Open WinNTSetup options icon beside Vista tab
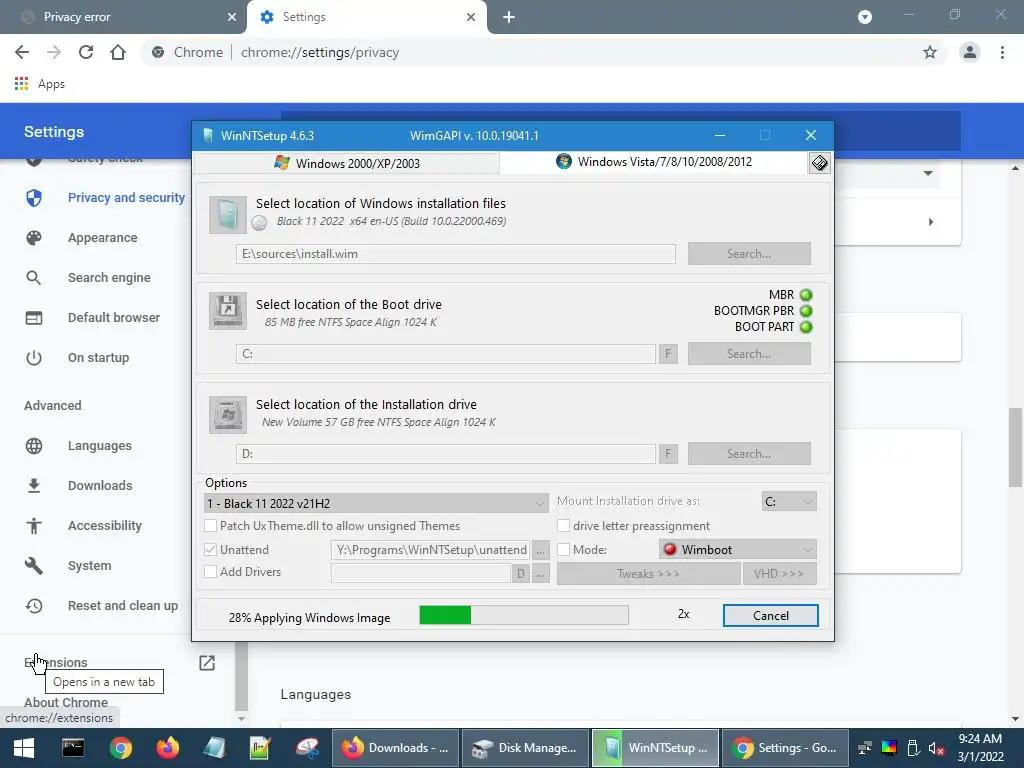Viewport: 1024px width, 768px height. coord(819,163)
